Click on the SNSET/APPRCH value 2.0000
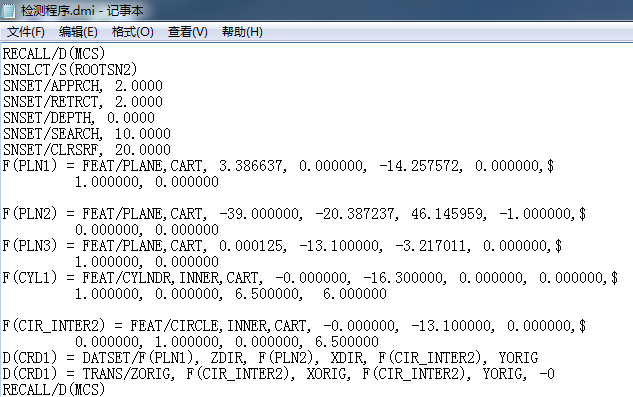633x397 pixels. pyautogui.click(x=139, y=86)
